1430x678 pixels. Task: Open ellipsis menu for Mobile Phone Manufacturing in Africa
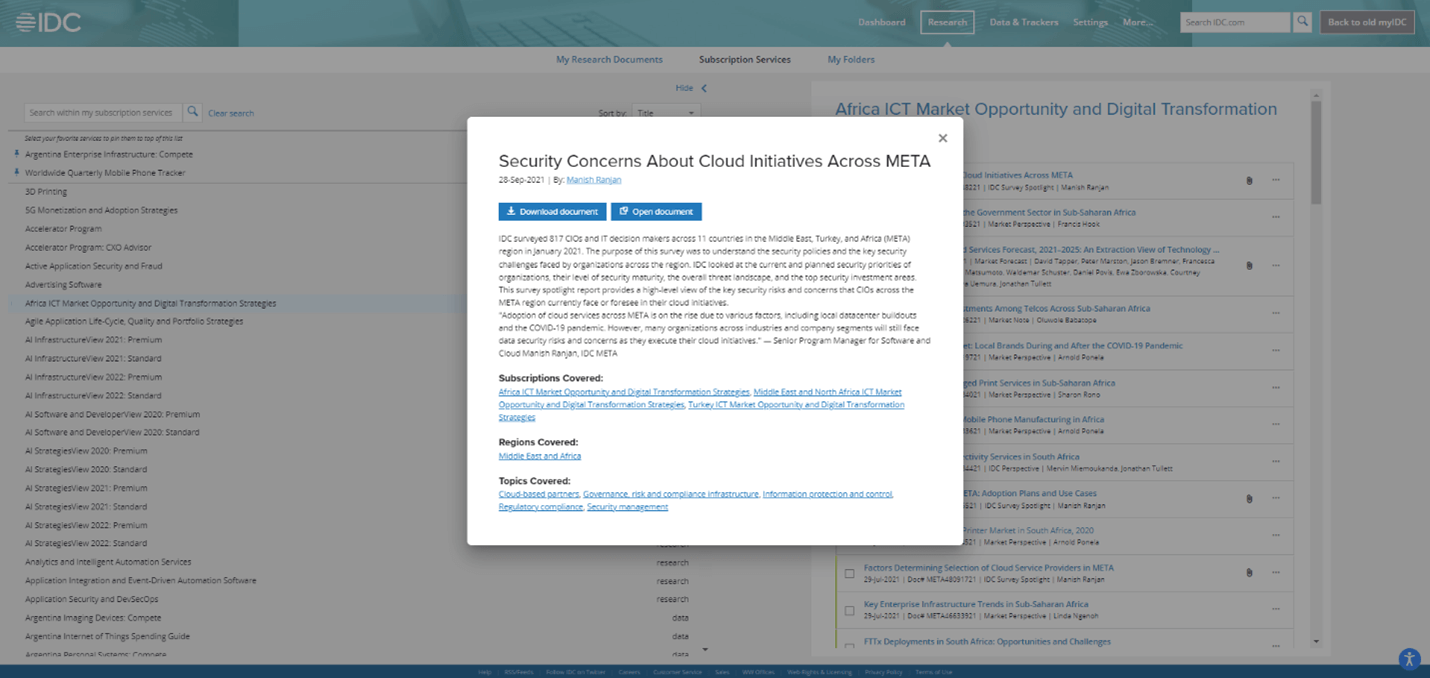pos(1276,424)
